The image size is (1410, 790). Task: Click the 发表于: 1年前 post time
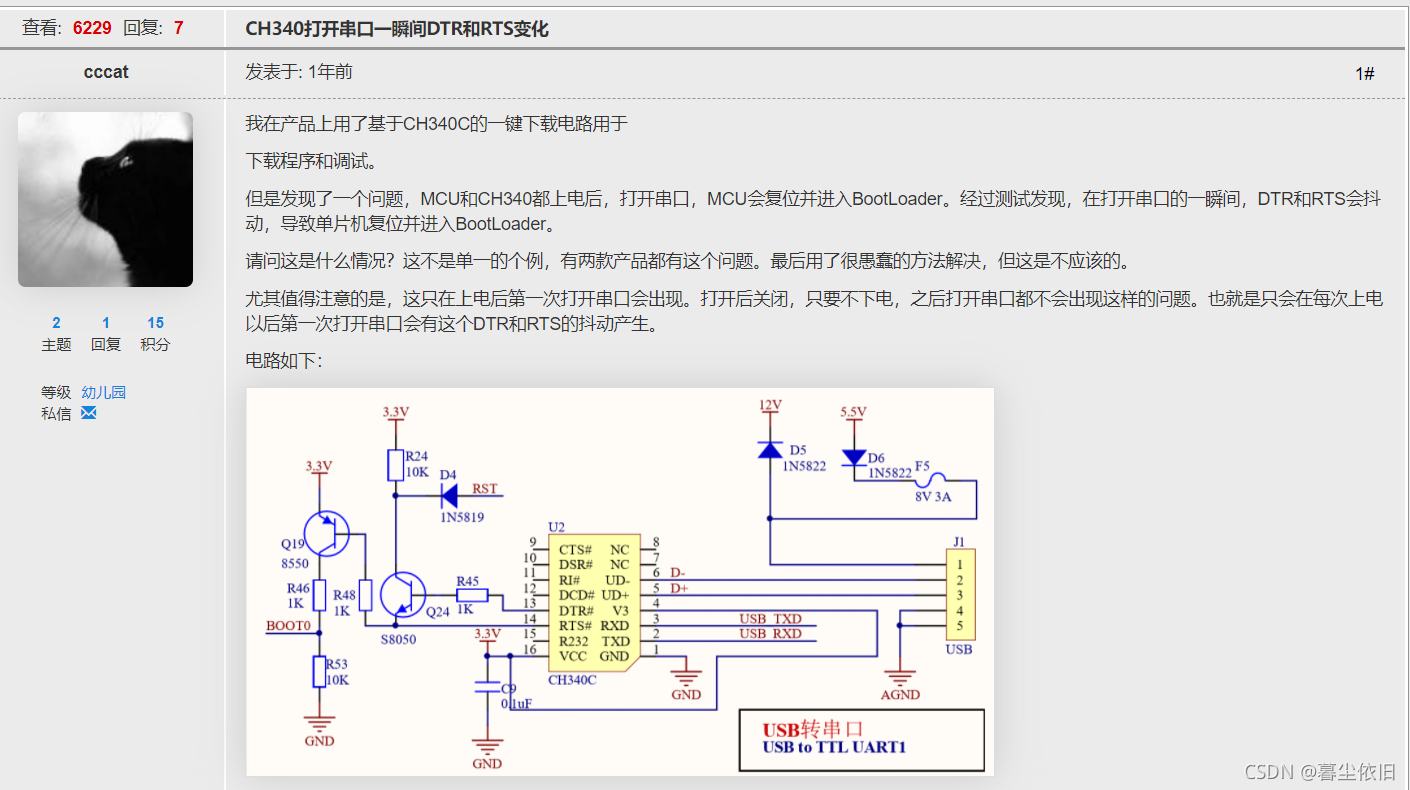(x=299, y=72)
